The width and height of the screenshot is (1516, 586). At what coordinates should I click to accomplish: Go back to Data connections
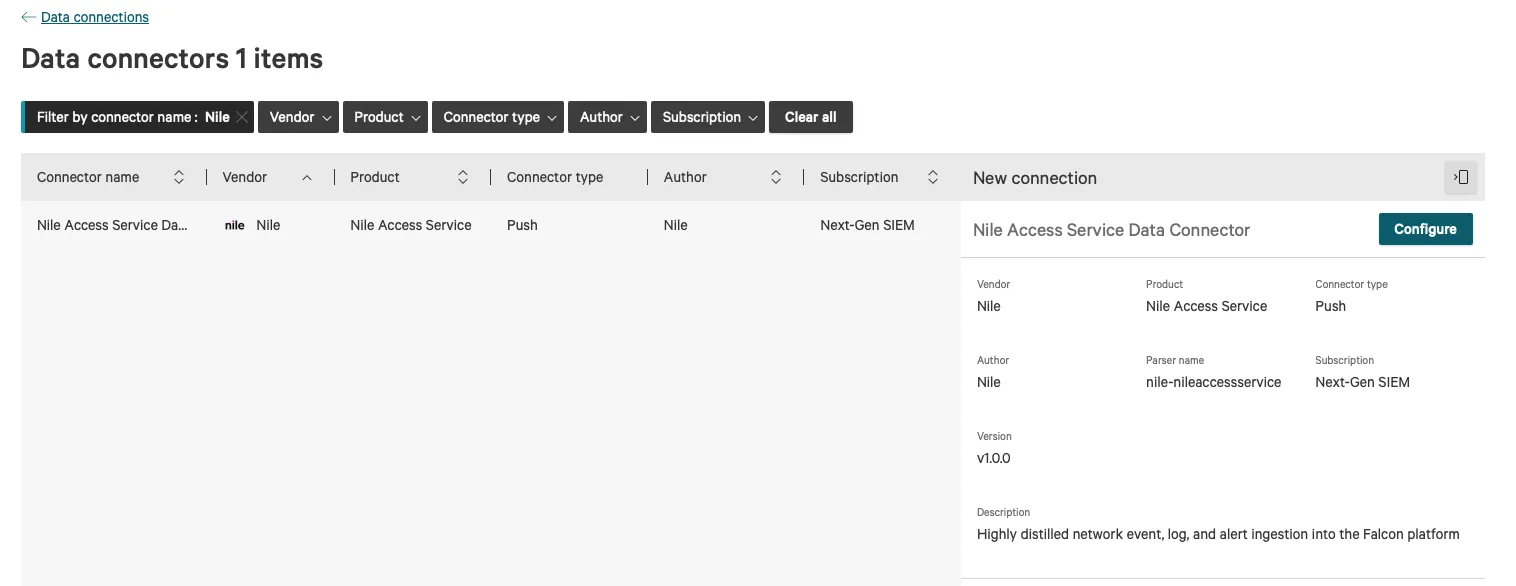pos(95,17)
